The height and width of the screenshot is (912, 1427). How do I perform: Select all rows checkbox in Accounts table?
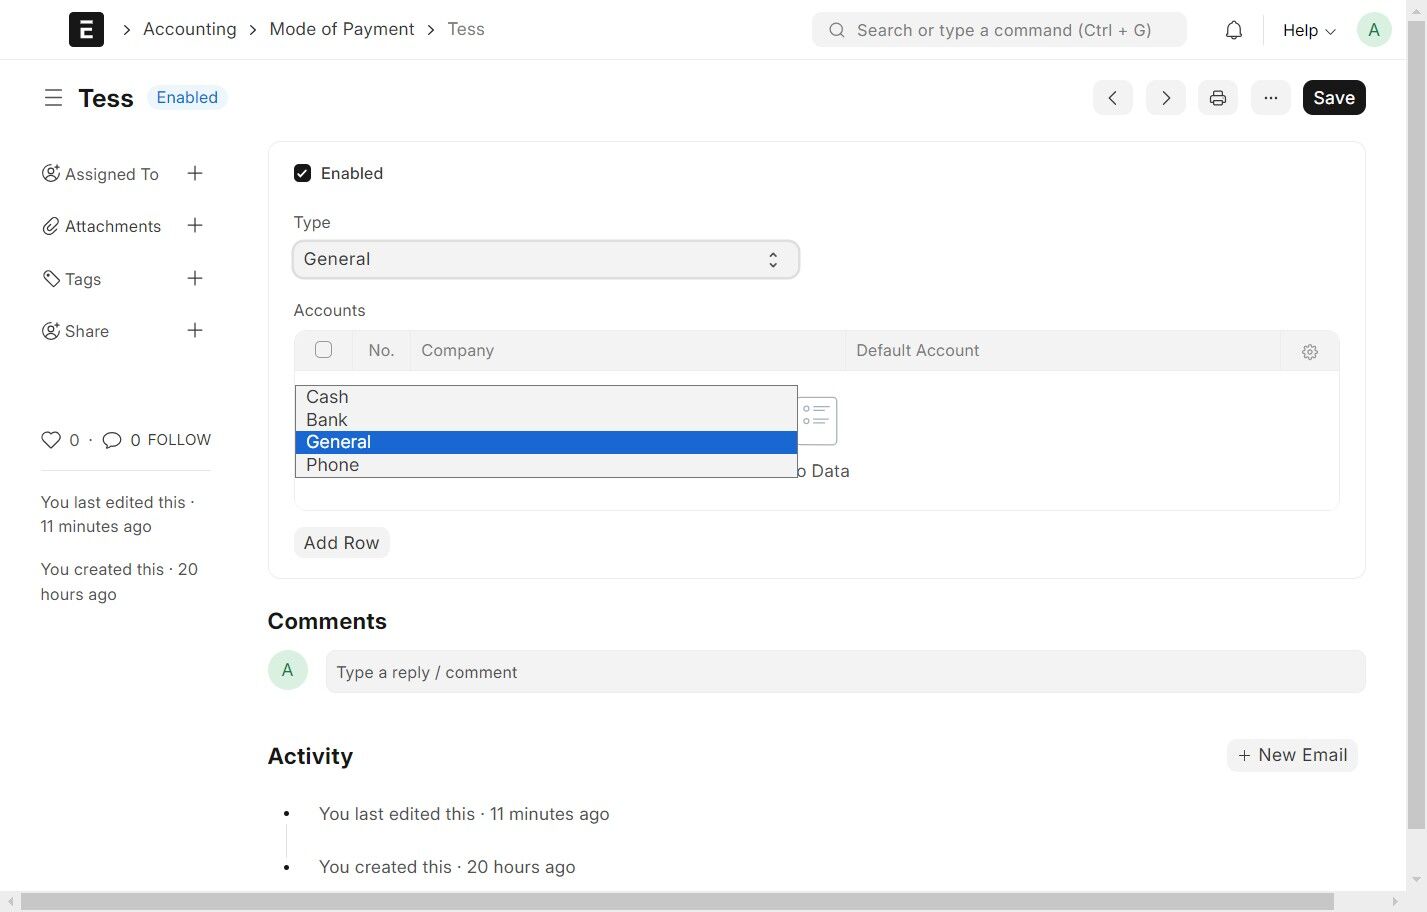click(323, 350)
